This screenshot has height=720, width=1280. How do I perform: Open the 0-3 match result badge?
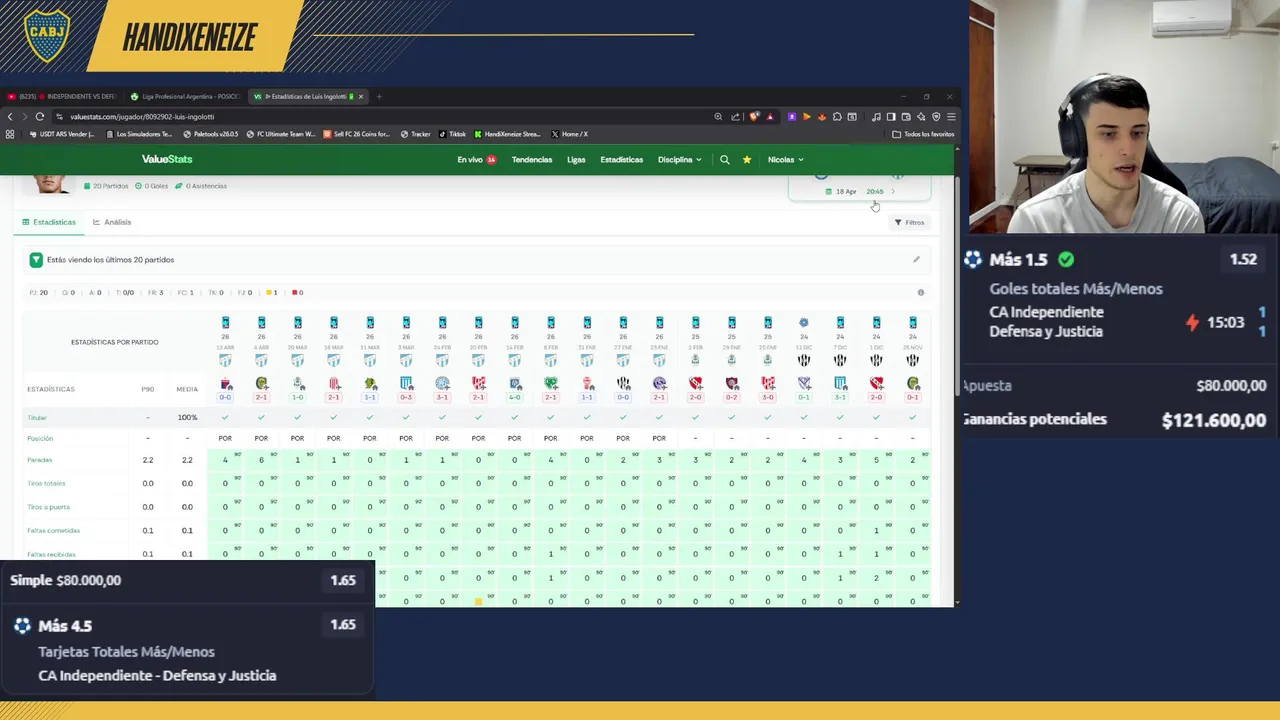click(406, 397)
